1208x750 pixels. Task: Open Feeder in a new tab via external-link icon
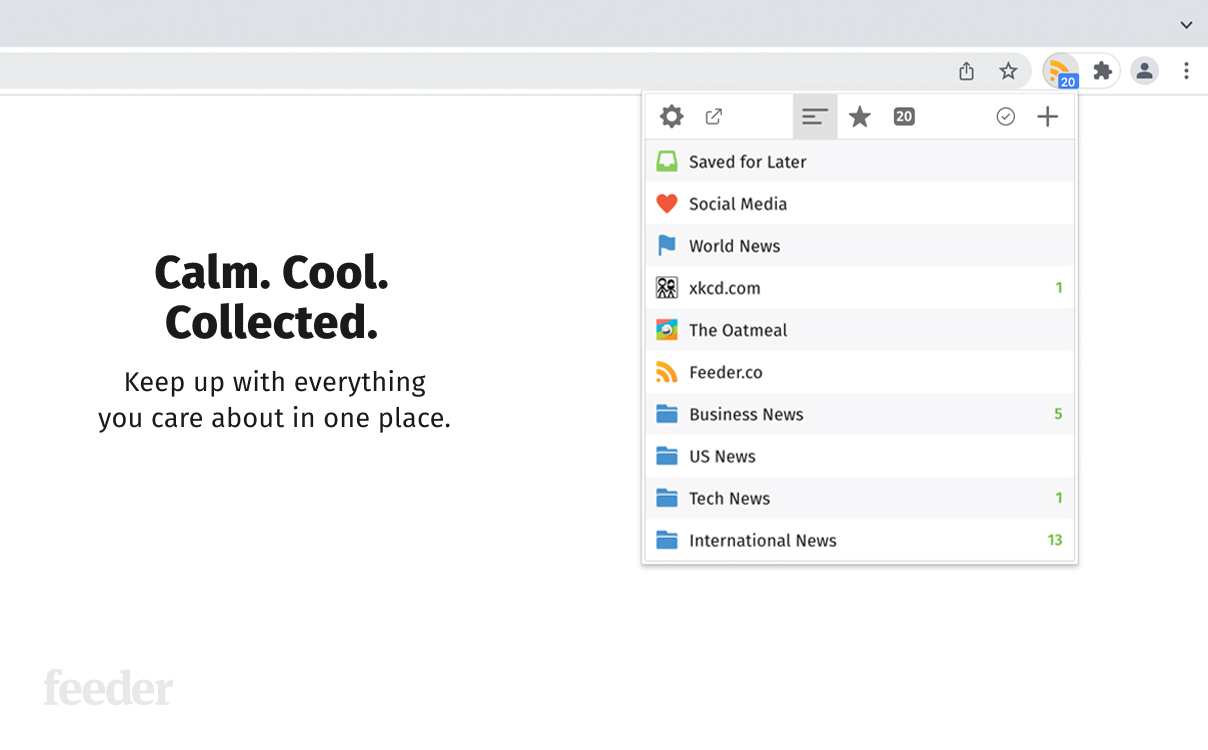tap(713, 116)
